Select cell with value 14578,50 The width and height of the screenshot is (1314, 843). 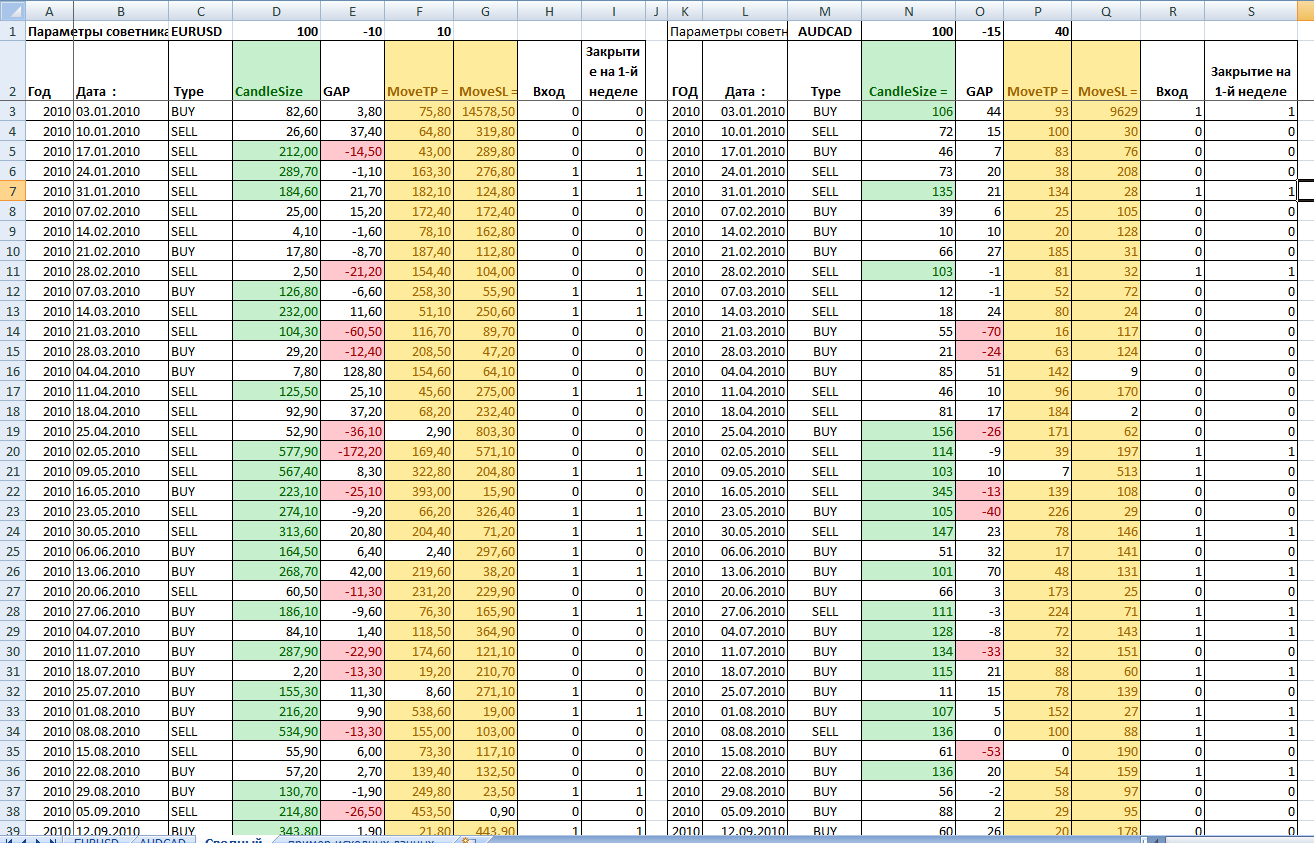(485, 111)
